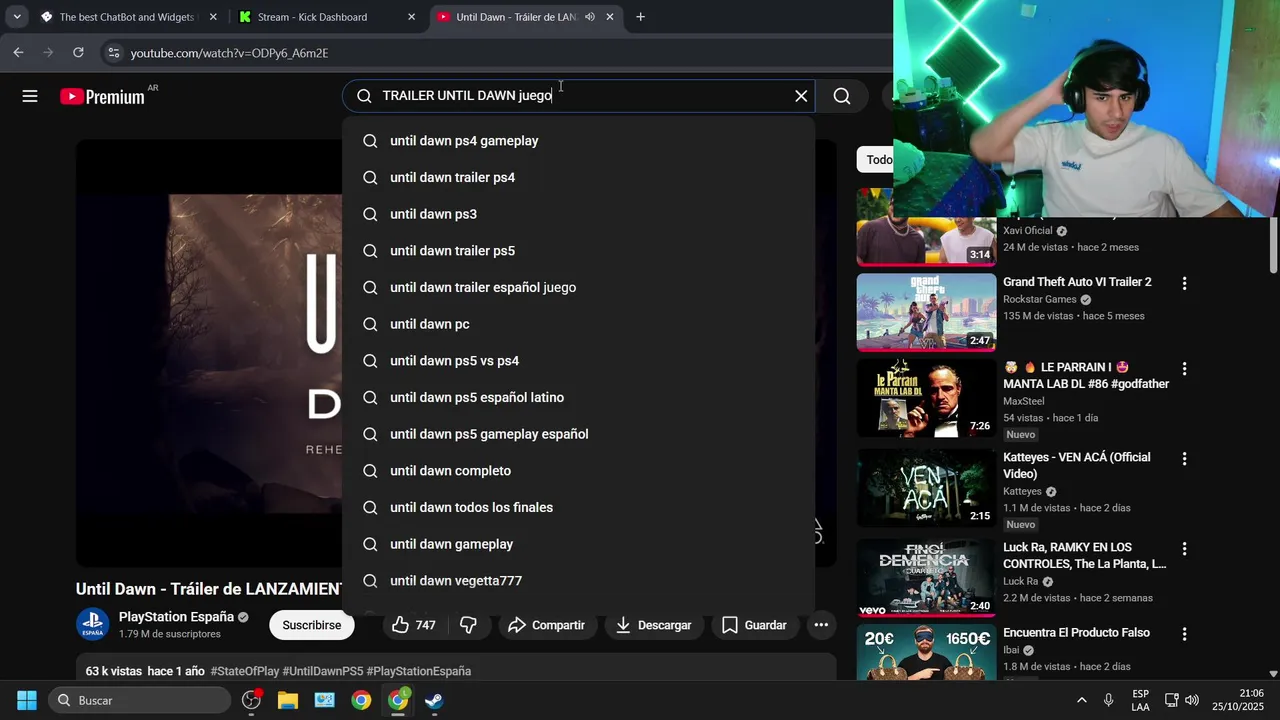The image size is (1280, 720).
Task: Click the taskbar Buscar search box
Action: [x=139, y=700]
